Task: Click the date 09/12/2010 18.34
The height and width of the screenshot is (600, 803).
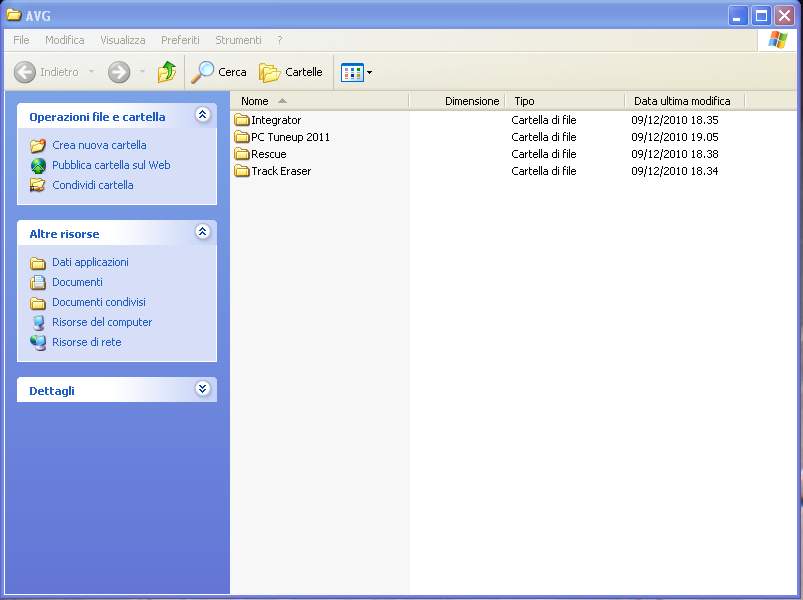Action: tap(675, 171)
